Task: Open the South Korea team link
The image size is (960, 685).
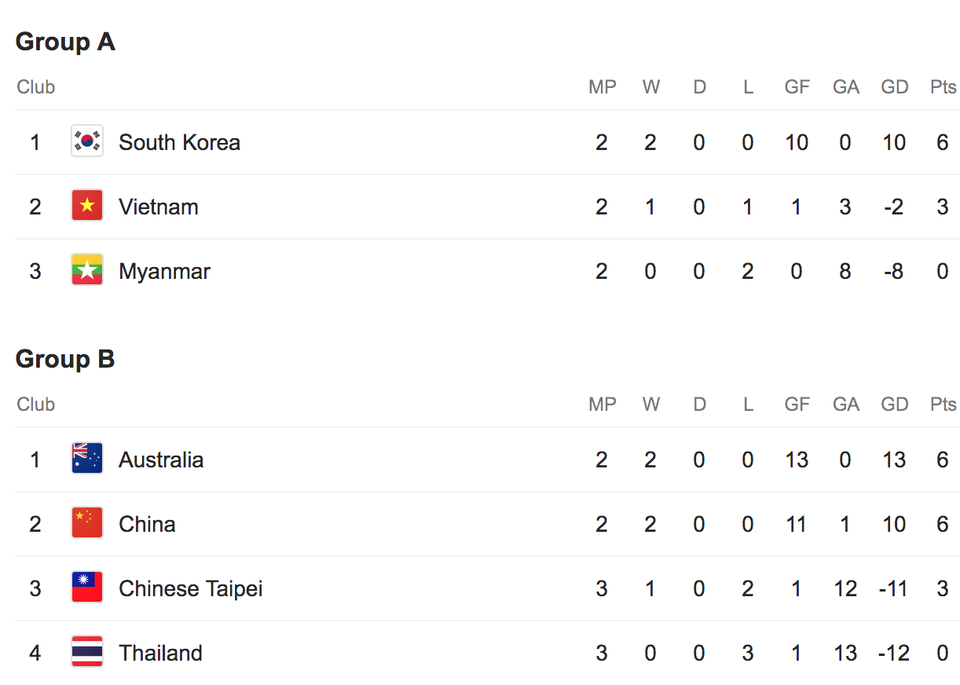Action: point(179,143)
